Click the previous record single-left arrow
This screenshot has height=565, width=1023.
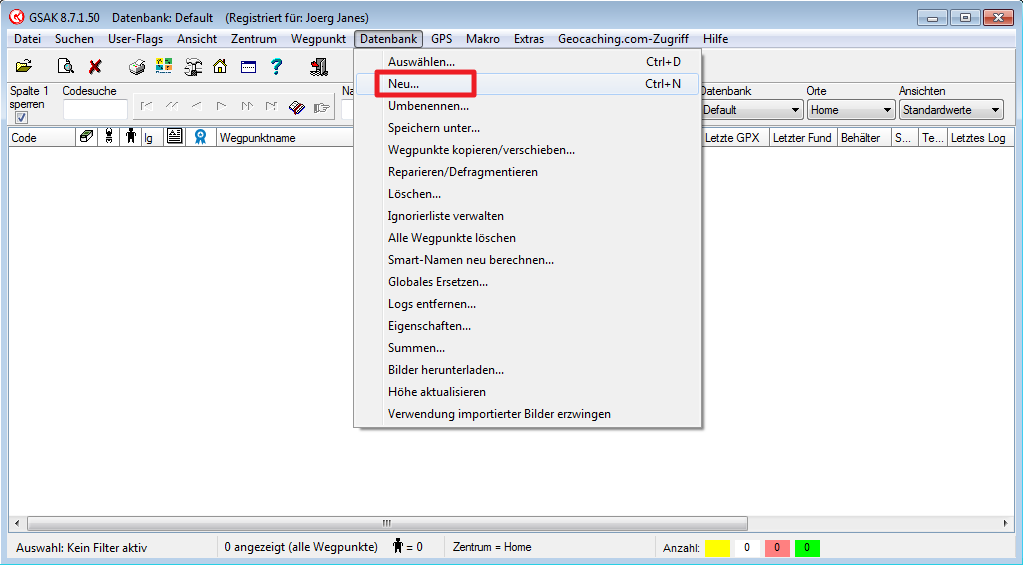196,106
